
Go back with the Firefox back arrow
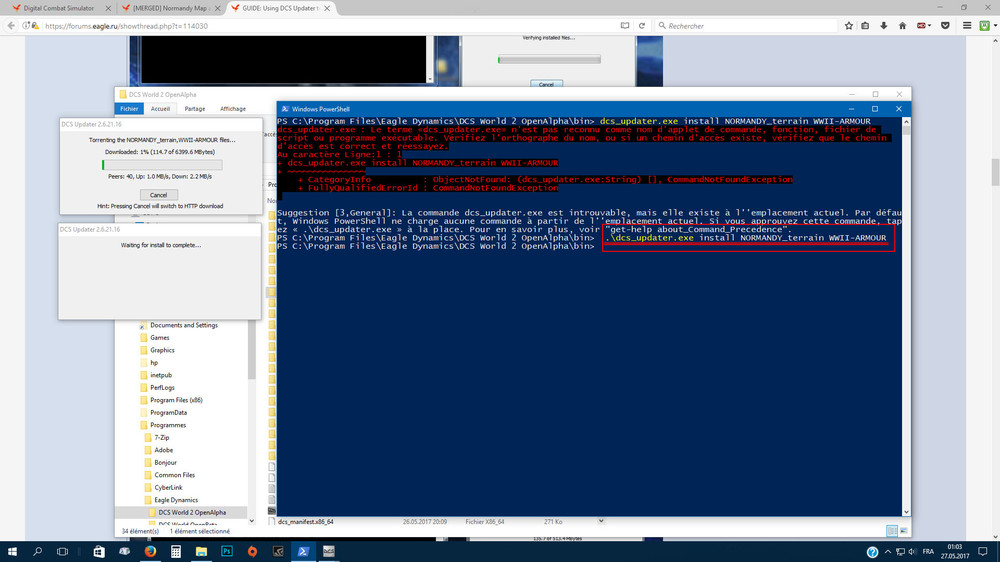11,26
